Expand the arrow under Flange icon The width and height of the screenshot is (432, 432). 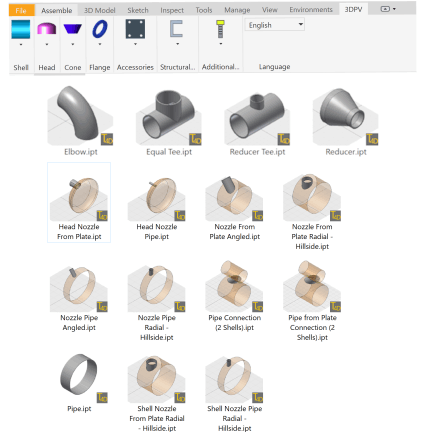tap(100, 44)
